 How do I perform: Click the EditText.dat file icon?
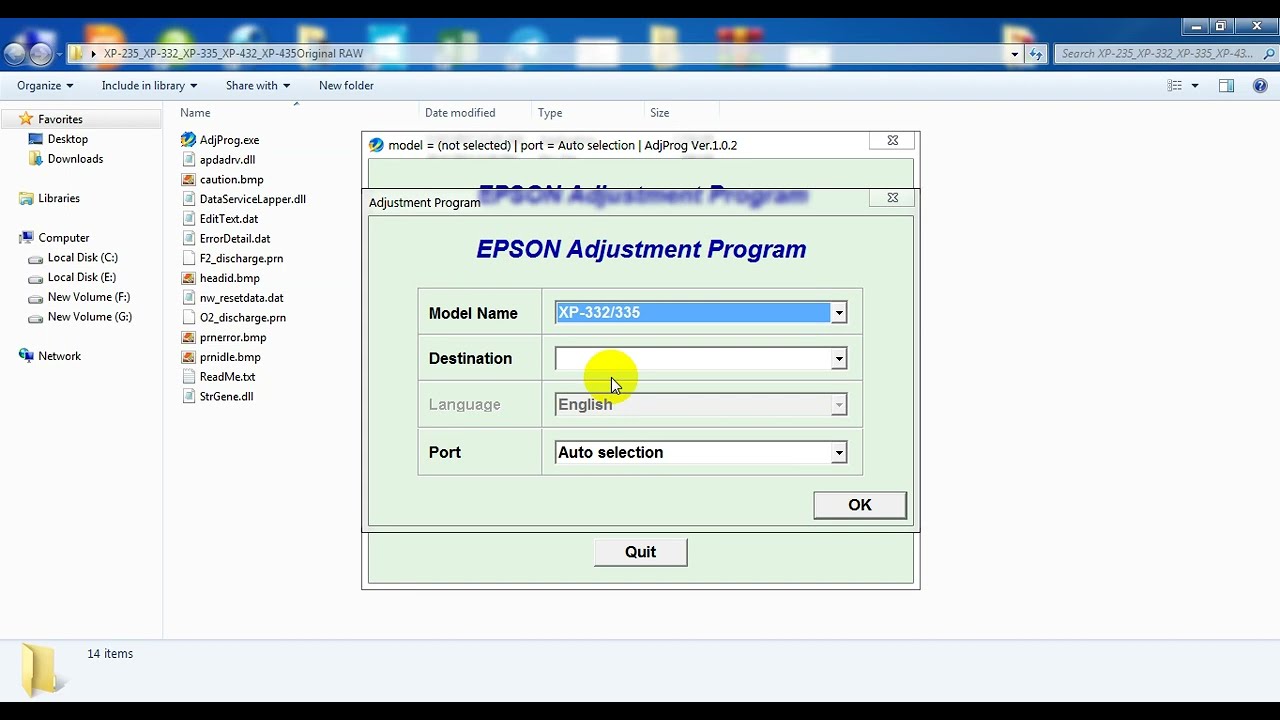tap(188, 219)
